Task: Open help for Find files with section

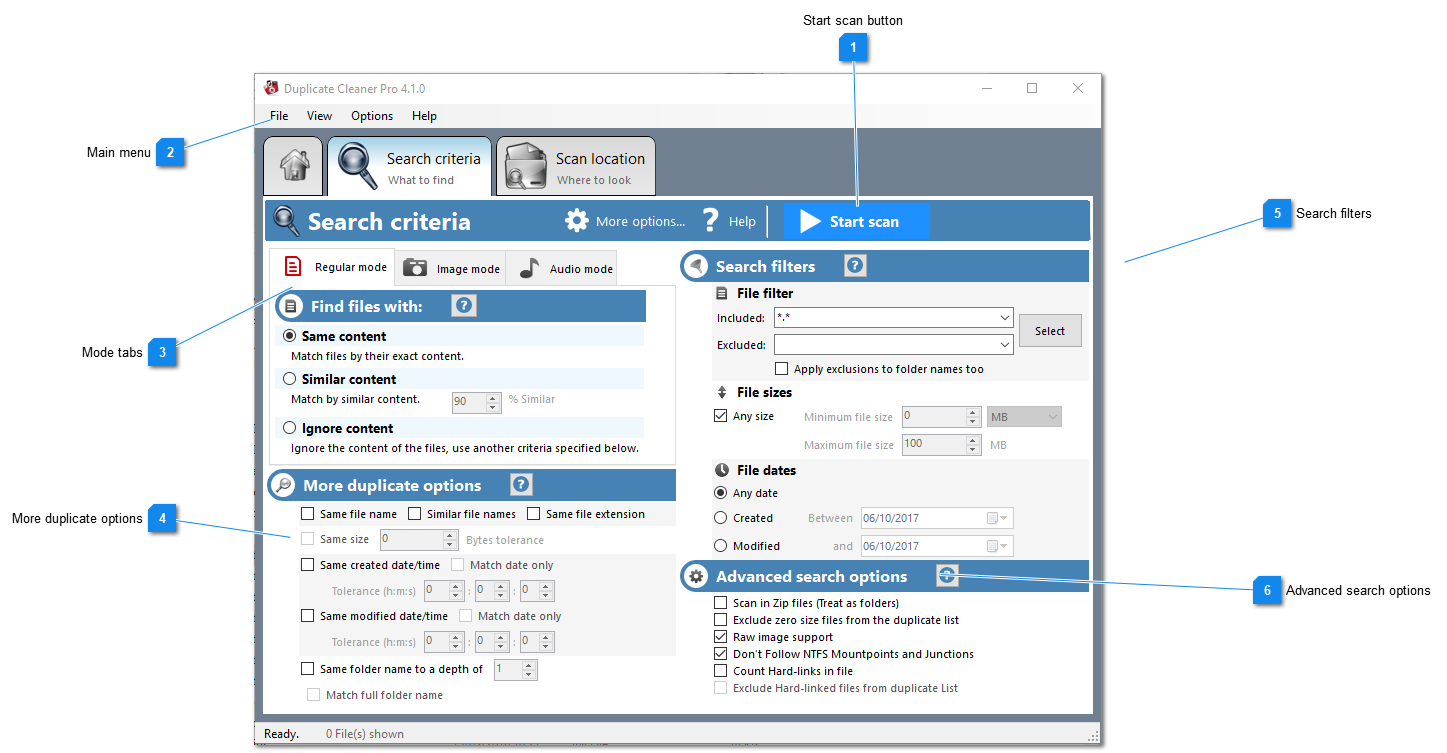Action: click(x=463, y=306)
